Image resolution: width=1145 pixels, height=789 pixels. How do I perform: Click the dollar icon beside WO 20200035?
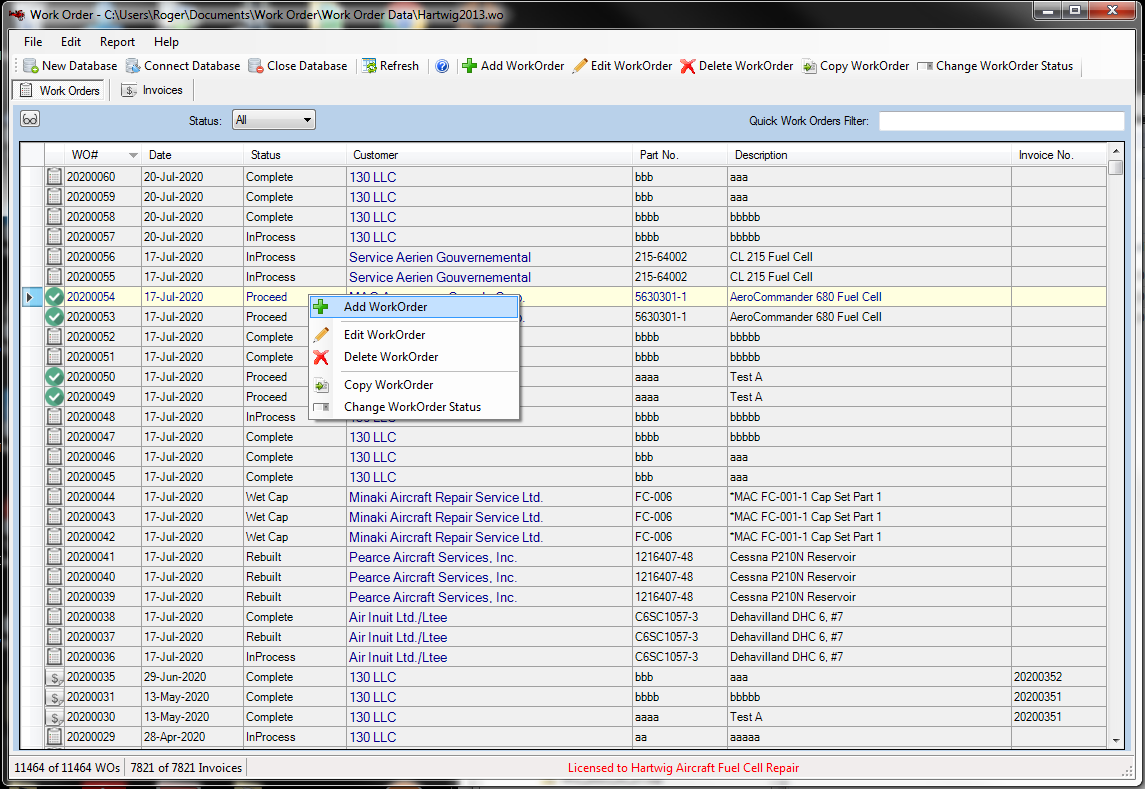(54, 677)
